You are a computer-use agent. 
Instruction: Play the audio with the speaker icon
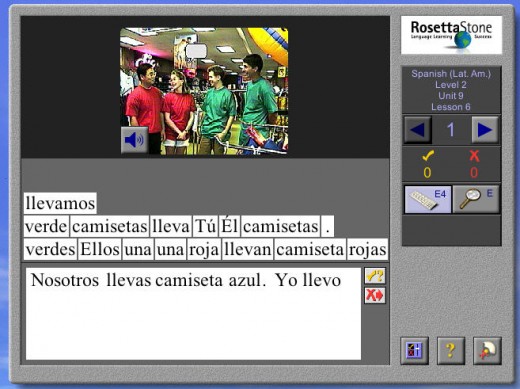[134, 140]
